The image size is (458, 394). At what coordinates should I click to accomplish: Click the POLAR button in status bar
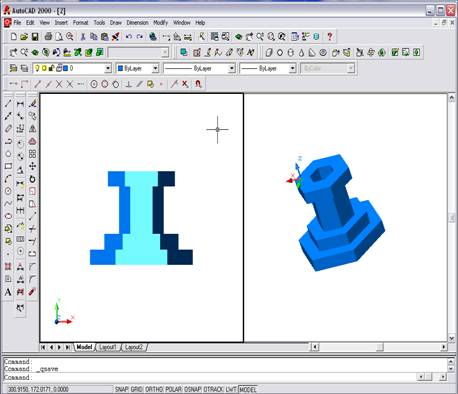pos(174,389)
